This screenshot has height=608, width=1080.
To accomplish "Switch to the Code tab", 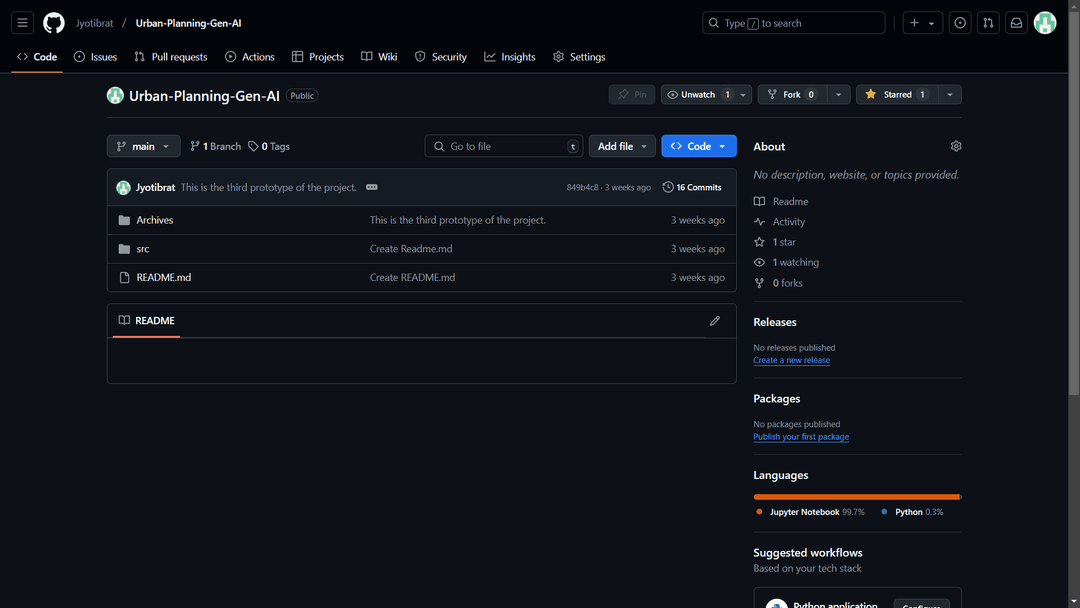I will click(x=37, y=57).
